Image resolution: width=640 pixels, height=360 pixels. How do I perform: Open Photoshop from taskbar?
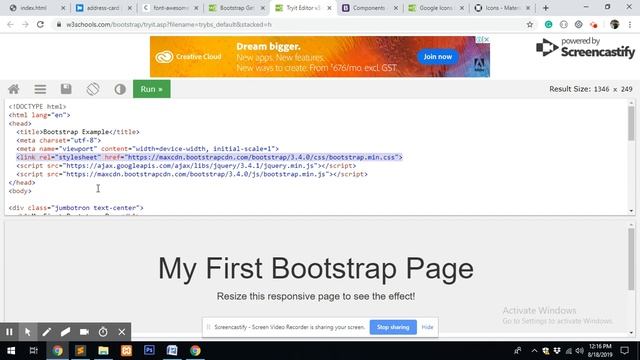click(149, 351)
